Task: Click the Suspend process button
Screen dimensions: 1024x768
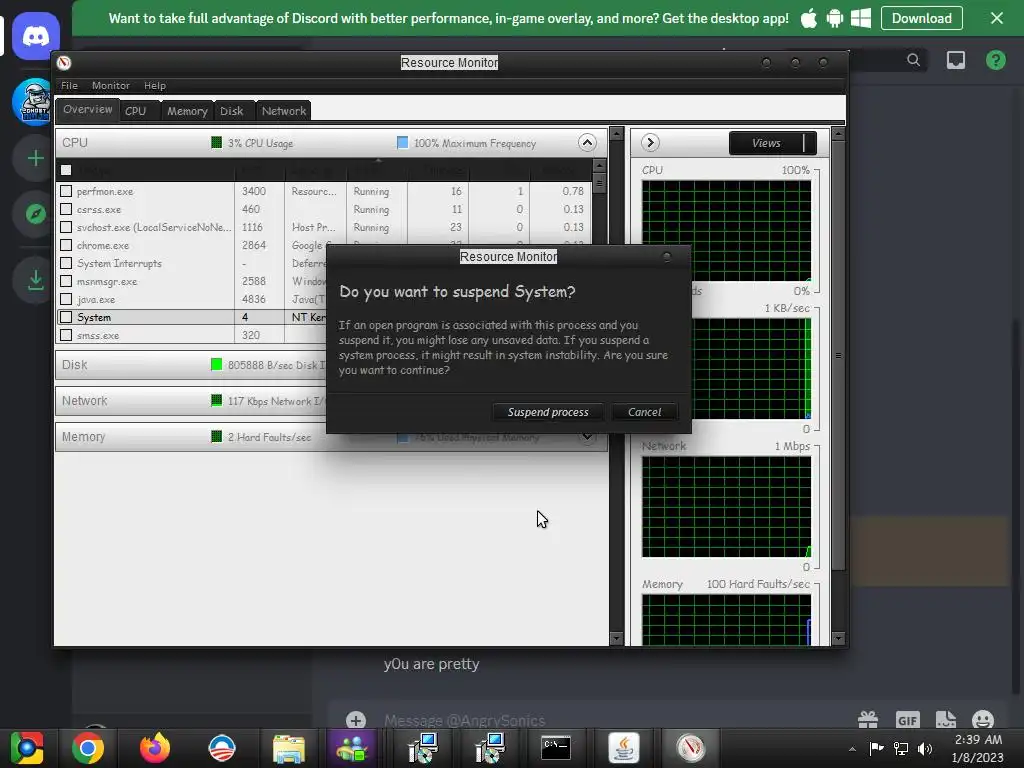Action: (x=548, y=412)
